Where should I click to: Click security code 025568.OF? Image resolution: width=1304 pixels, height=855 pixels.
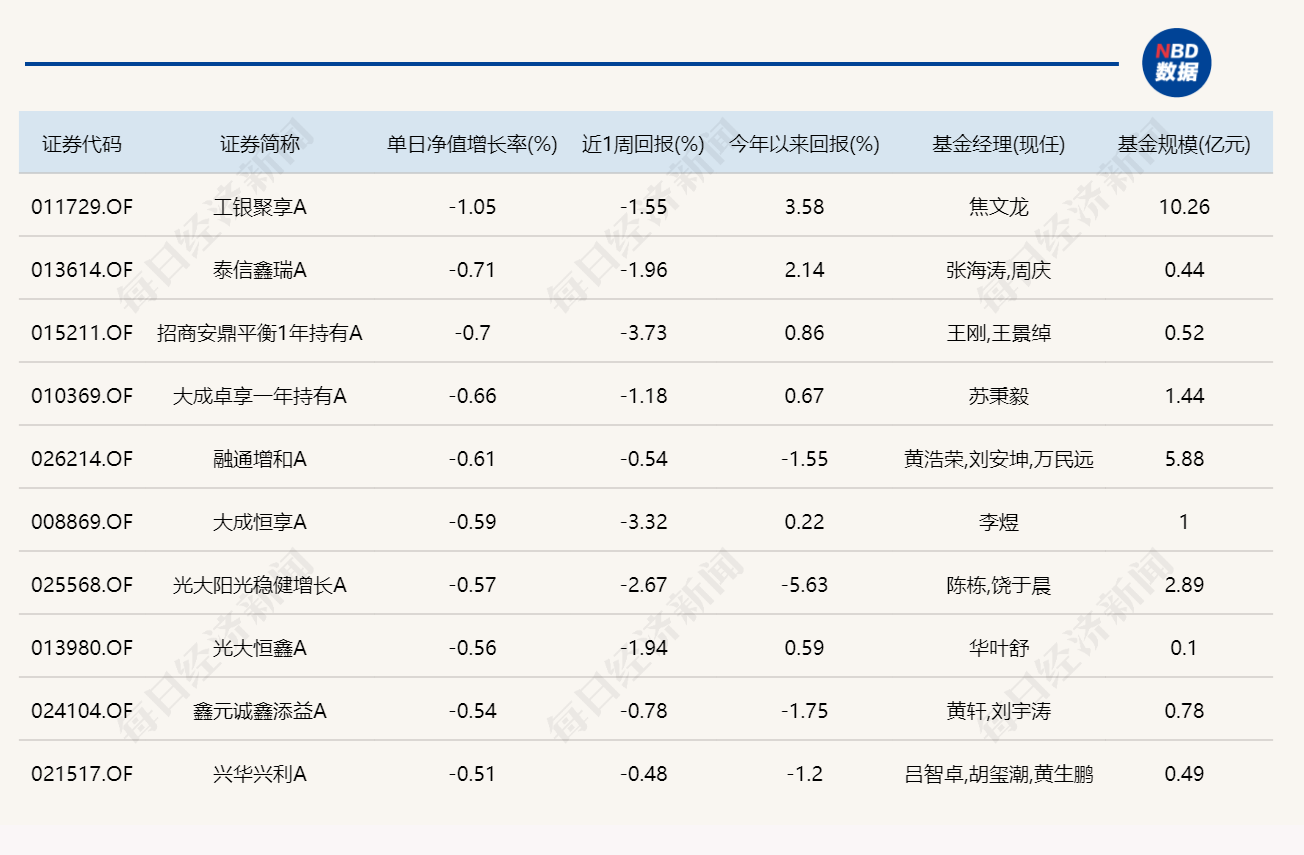(82, 585)
